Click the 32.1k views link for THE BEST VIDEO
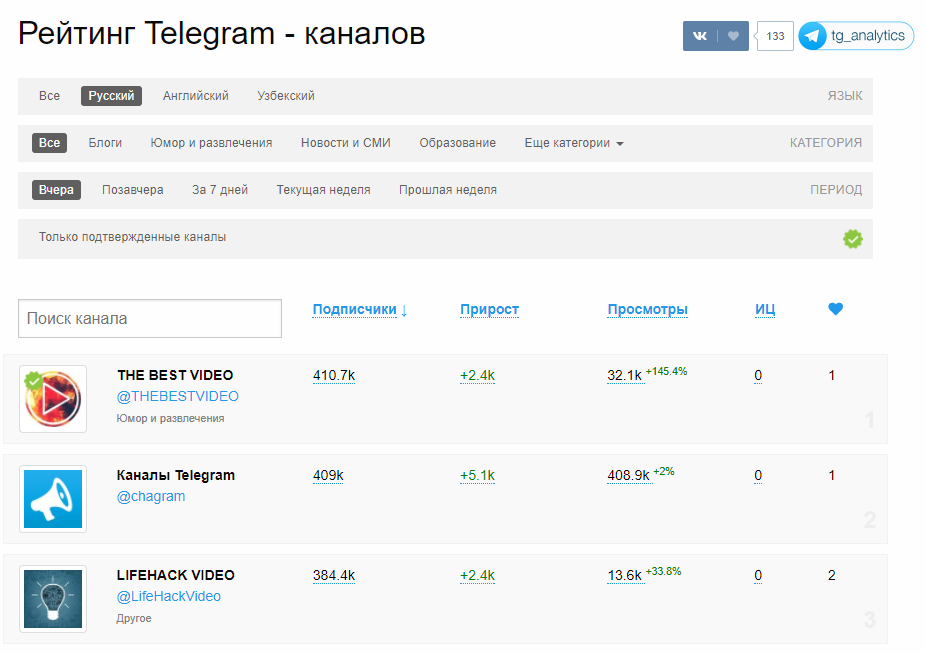The image size is (925, 653). click(624, 375)
